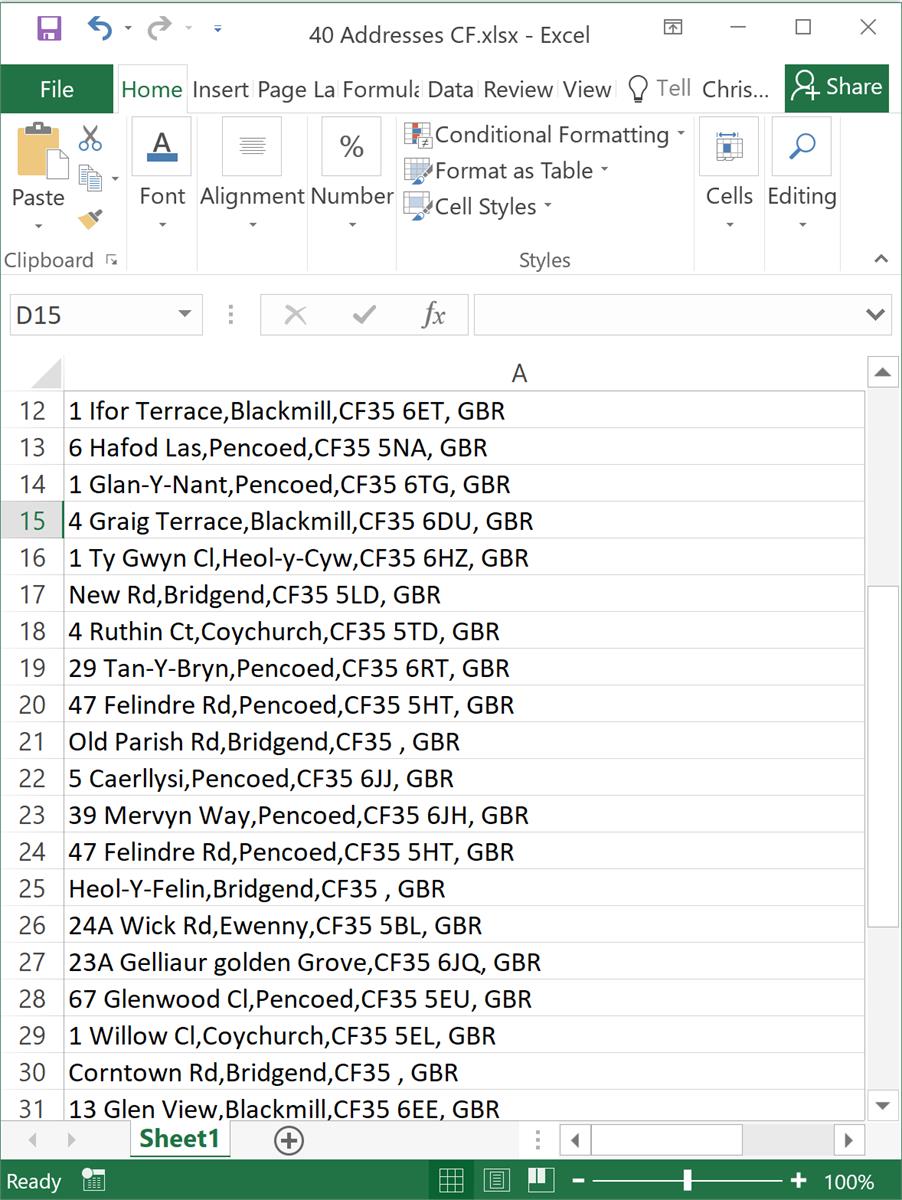Open the Cells group menu
The height and width of the screenshot is (1200, 902).
pos(729,176)
